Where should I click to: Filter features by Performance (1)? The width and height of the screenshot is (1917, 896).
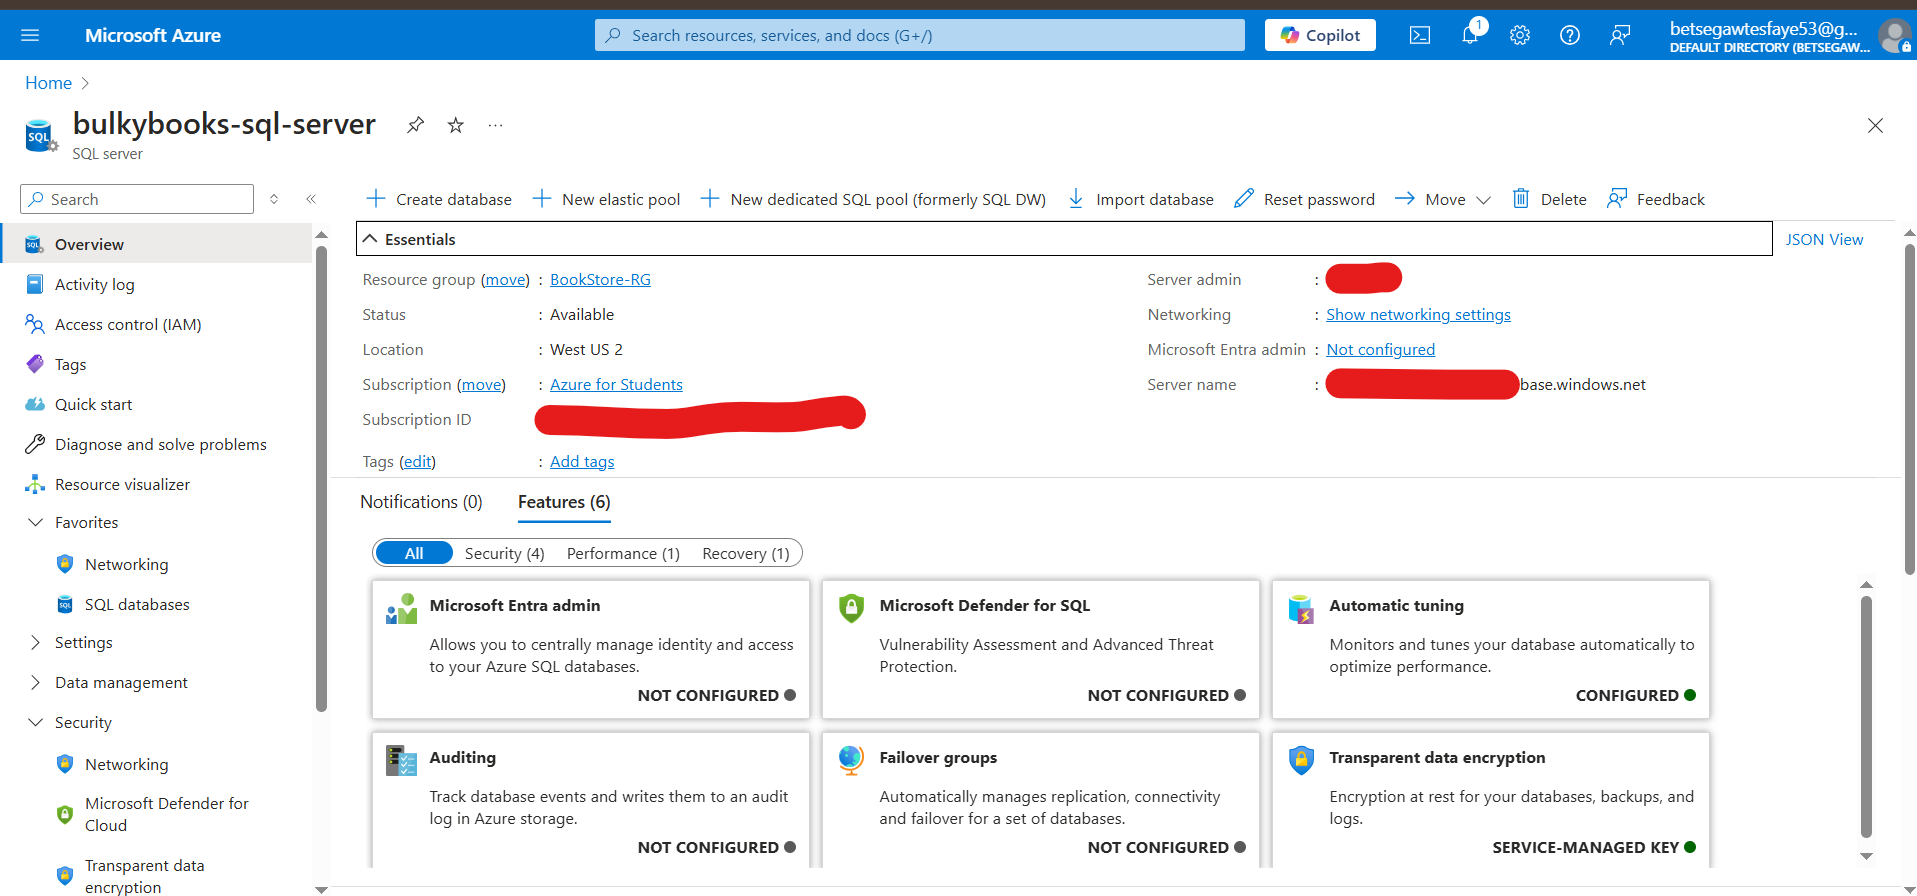[x=623, y=553]
